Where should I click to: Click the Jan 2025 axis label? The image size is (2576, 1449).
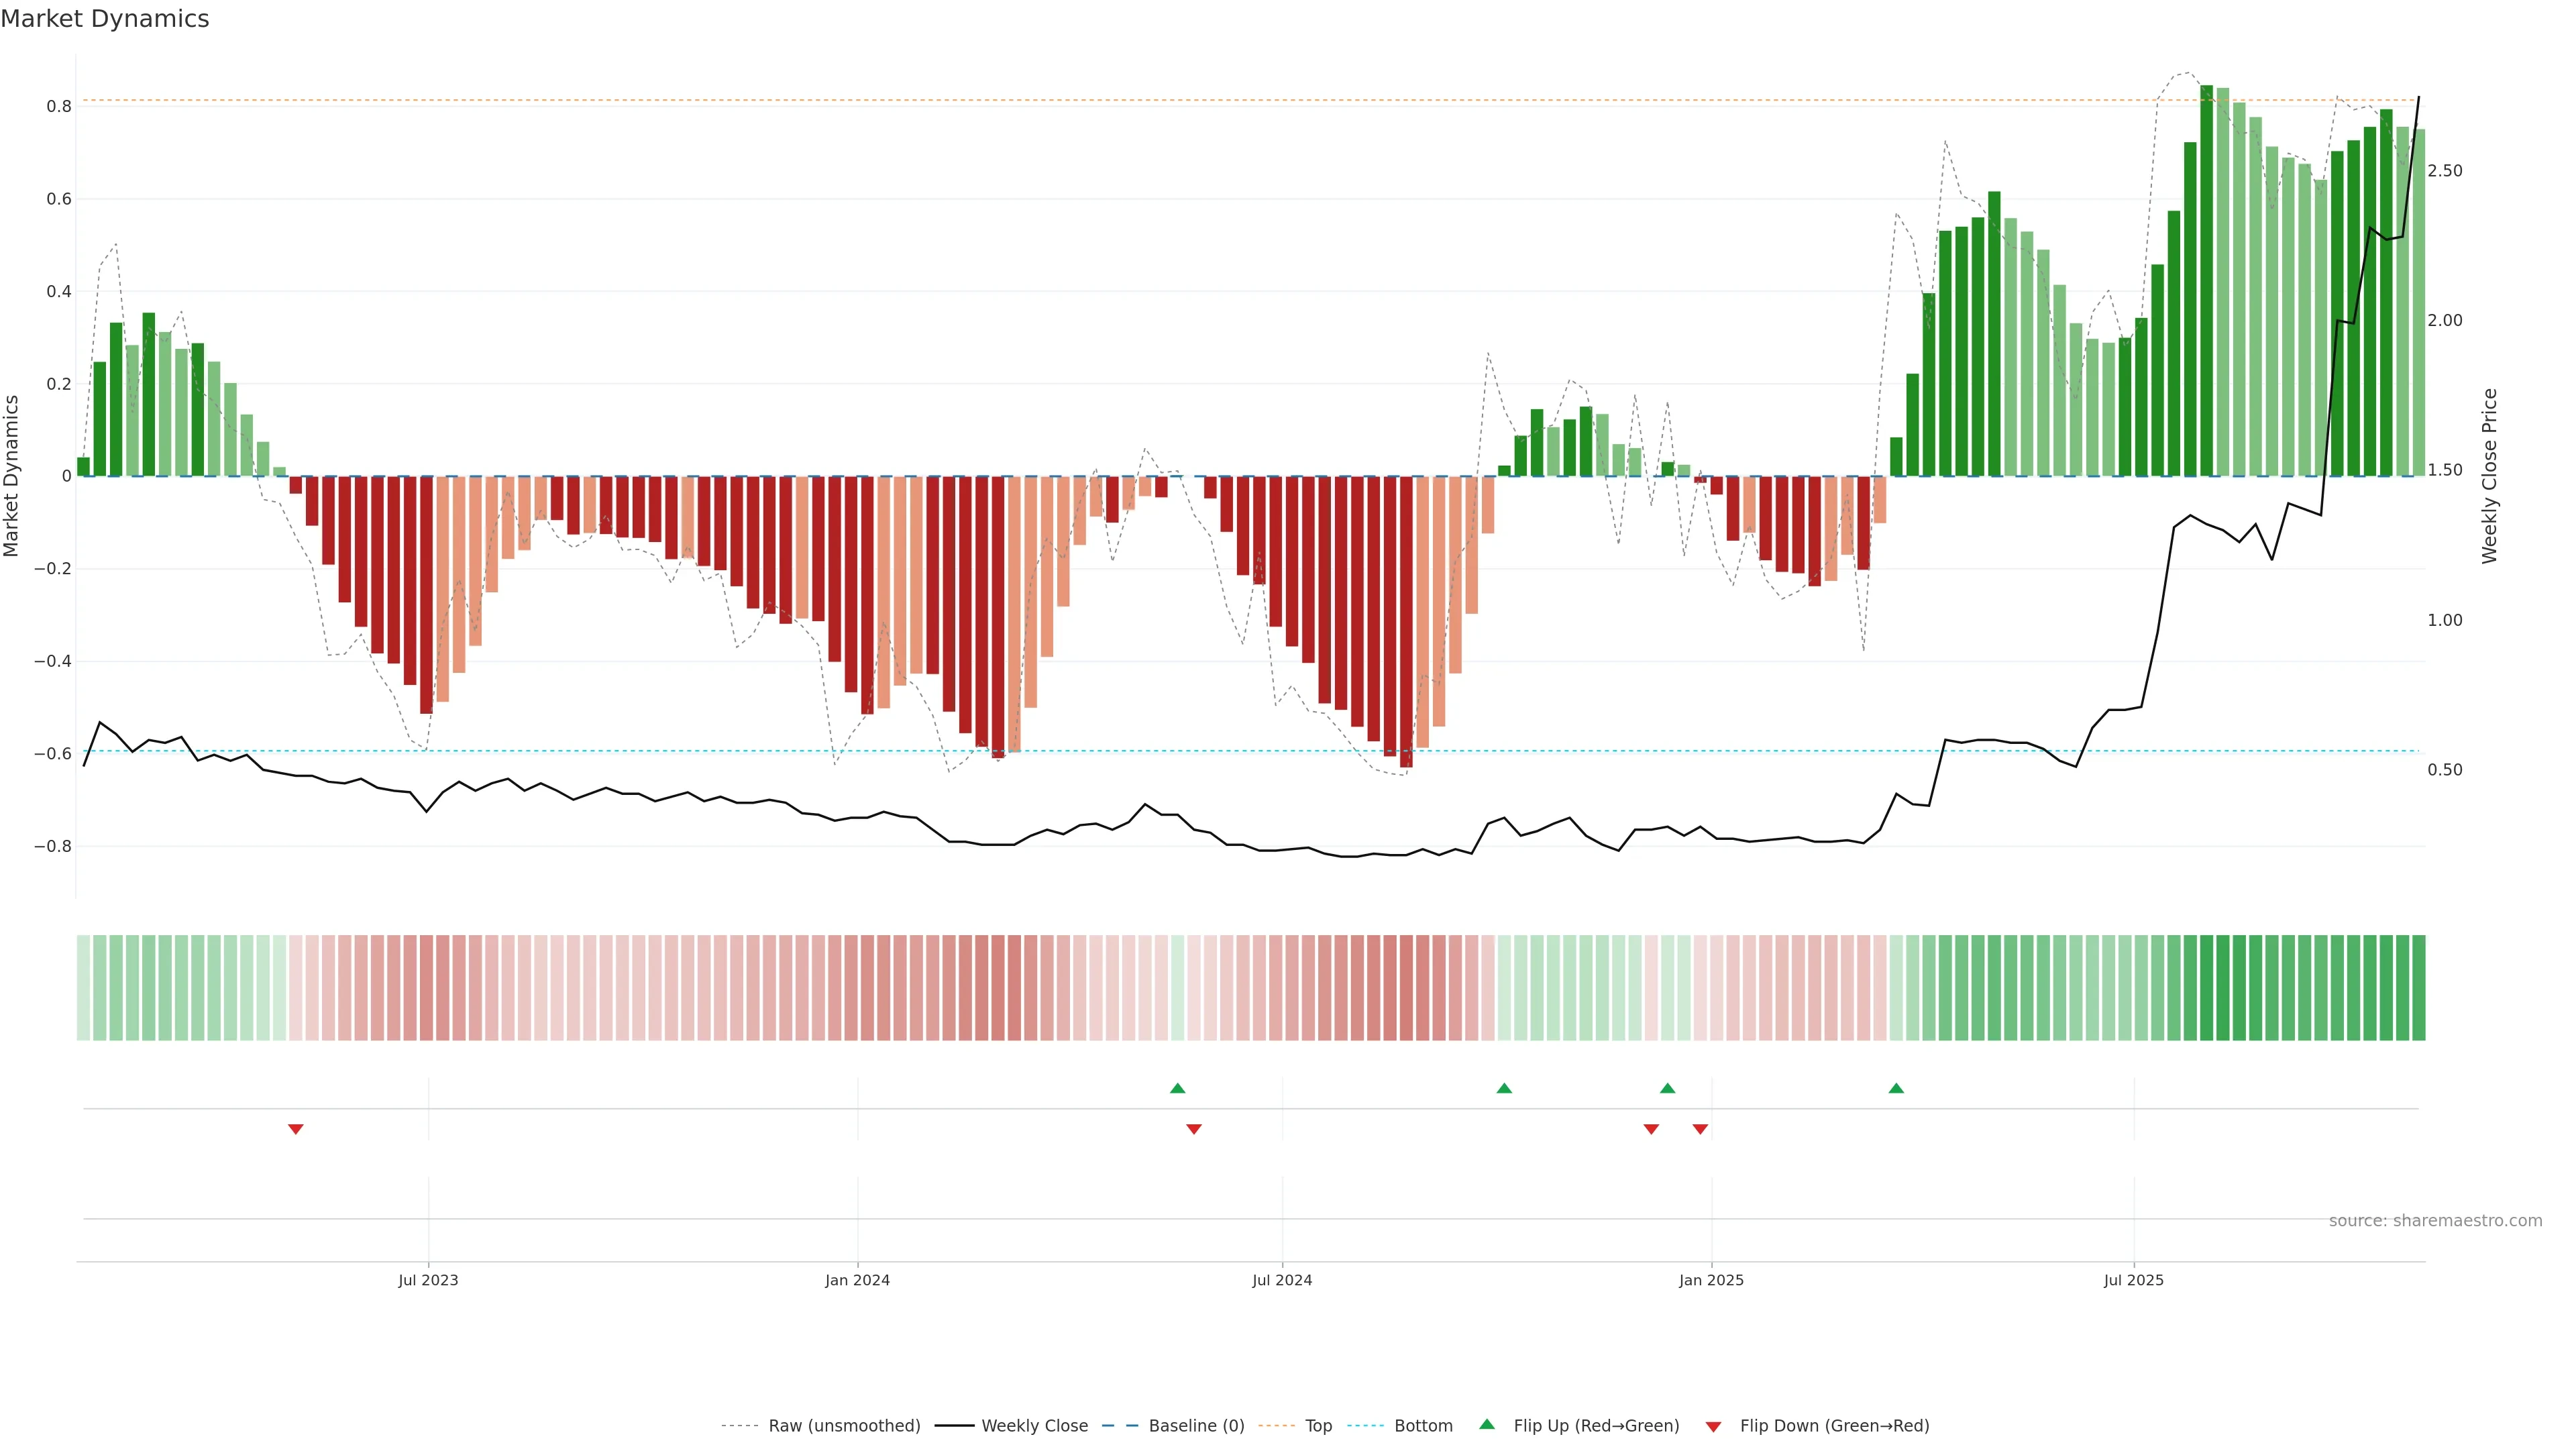click(x=1711, y=1280)
